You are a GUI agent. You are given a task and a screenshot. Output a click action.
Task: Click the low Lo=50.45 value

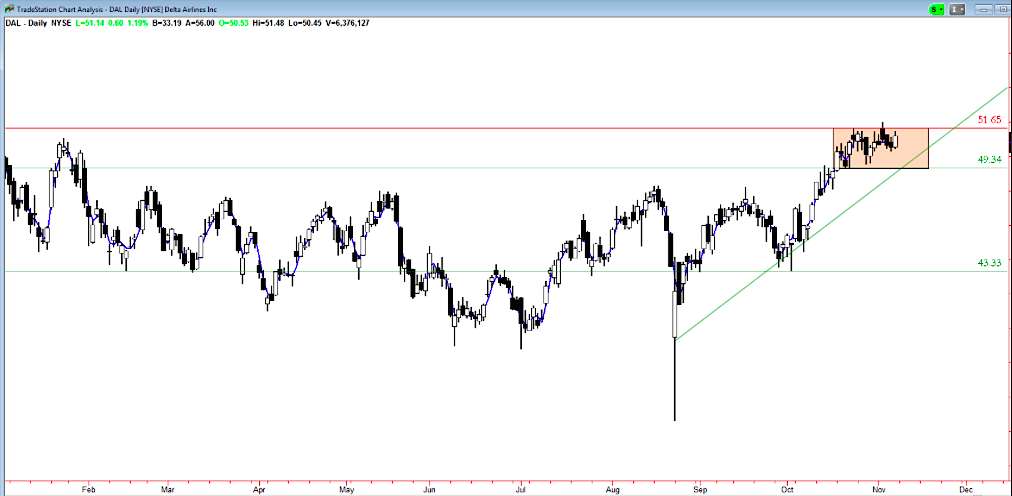point(307,23)
